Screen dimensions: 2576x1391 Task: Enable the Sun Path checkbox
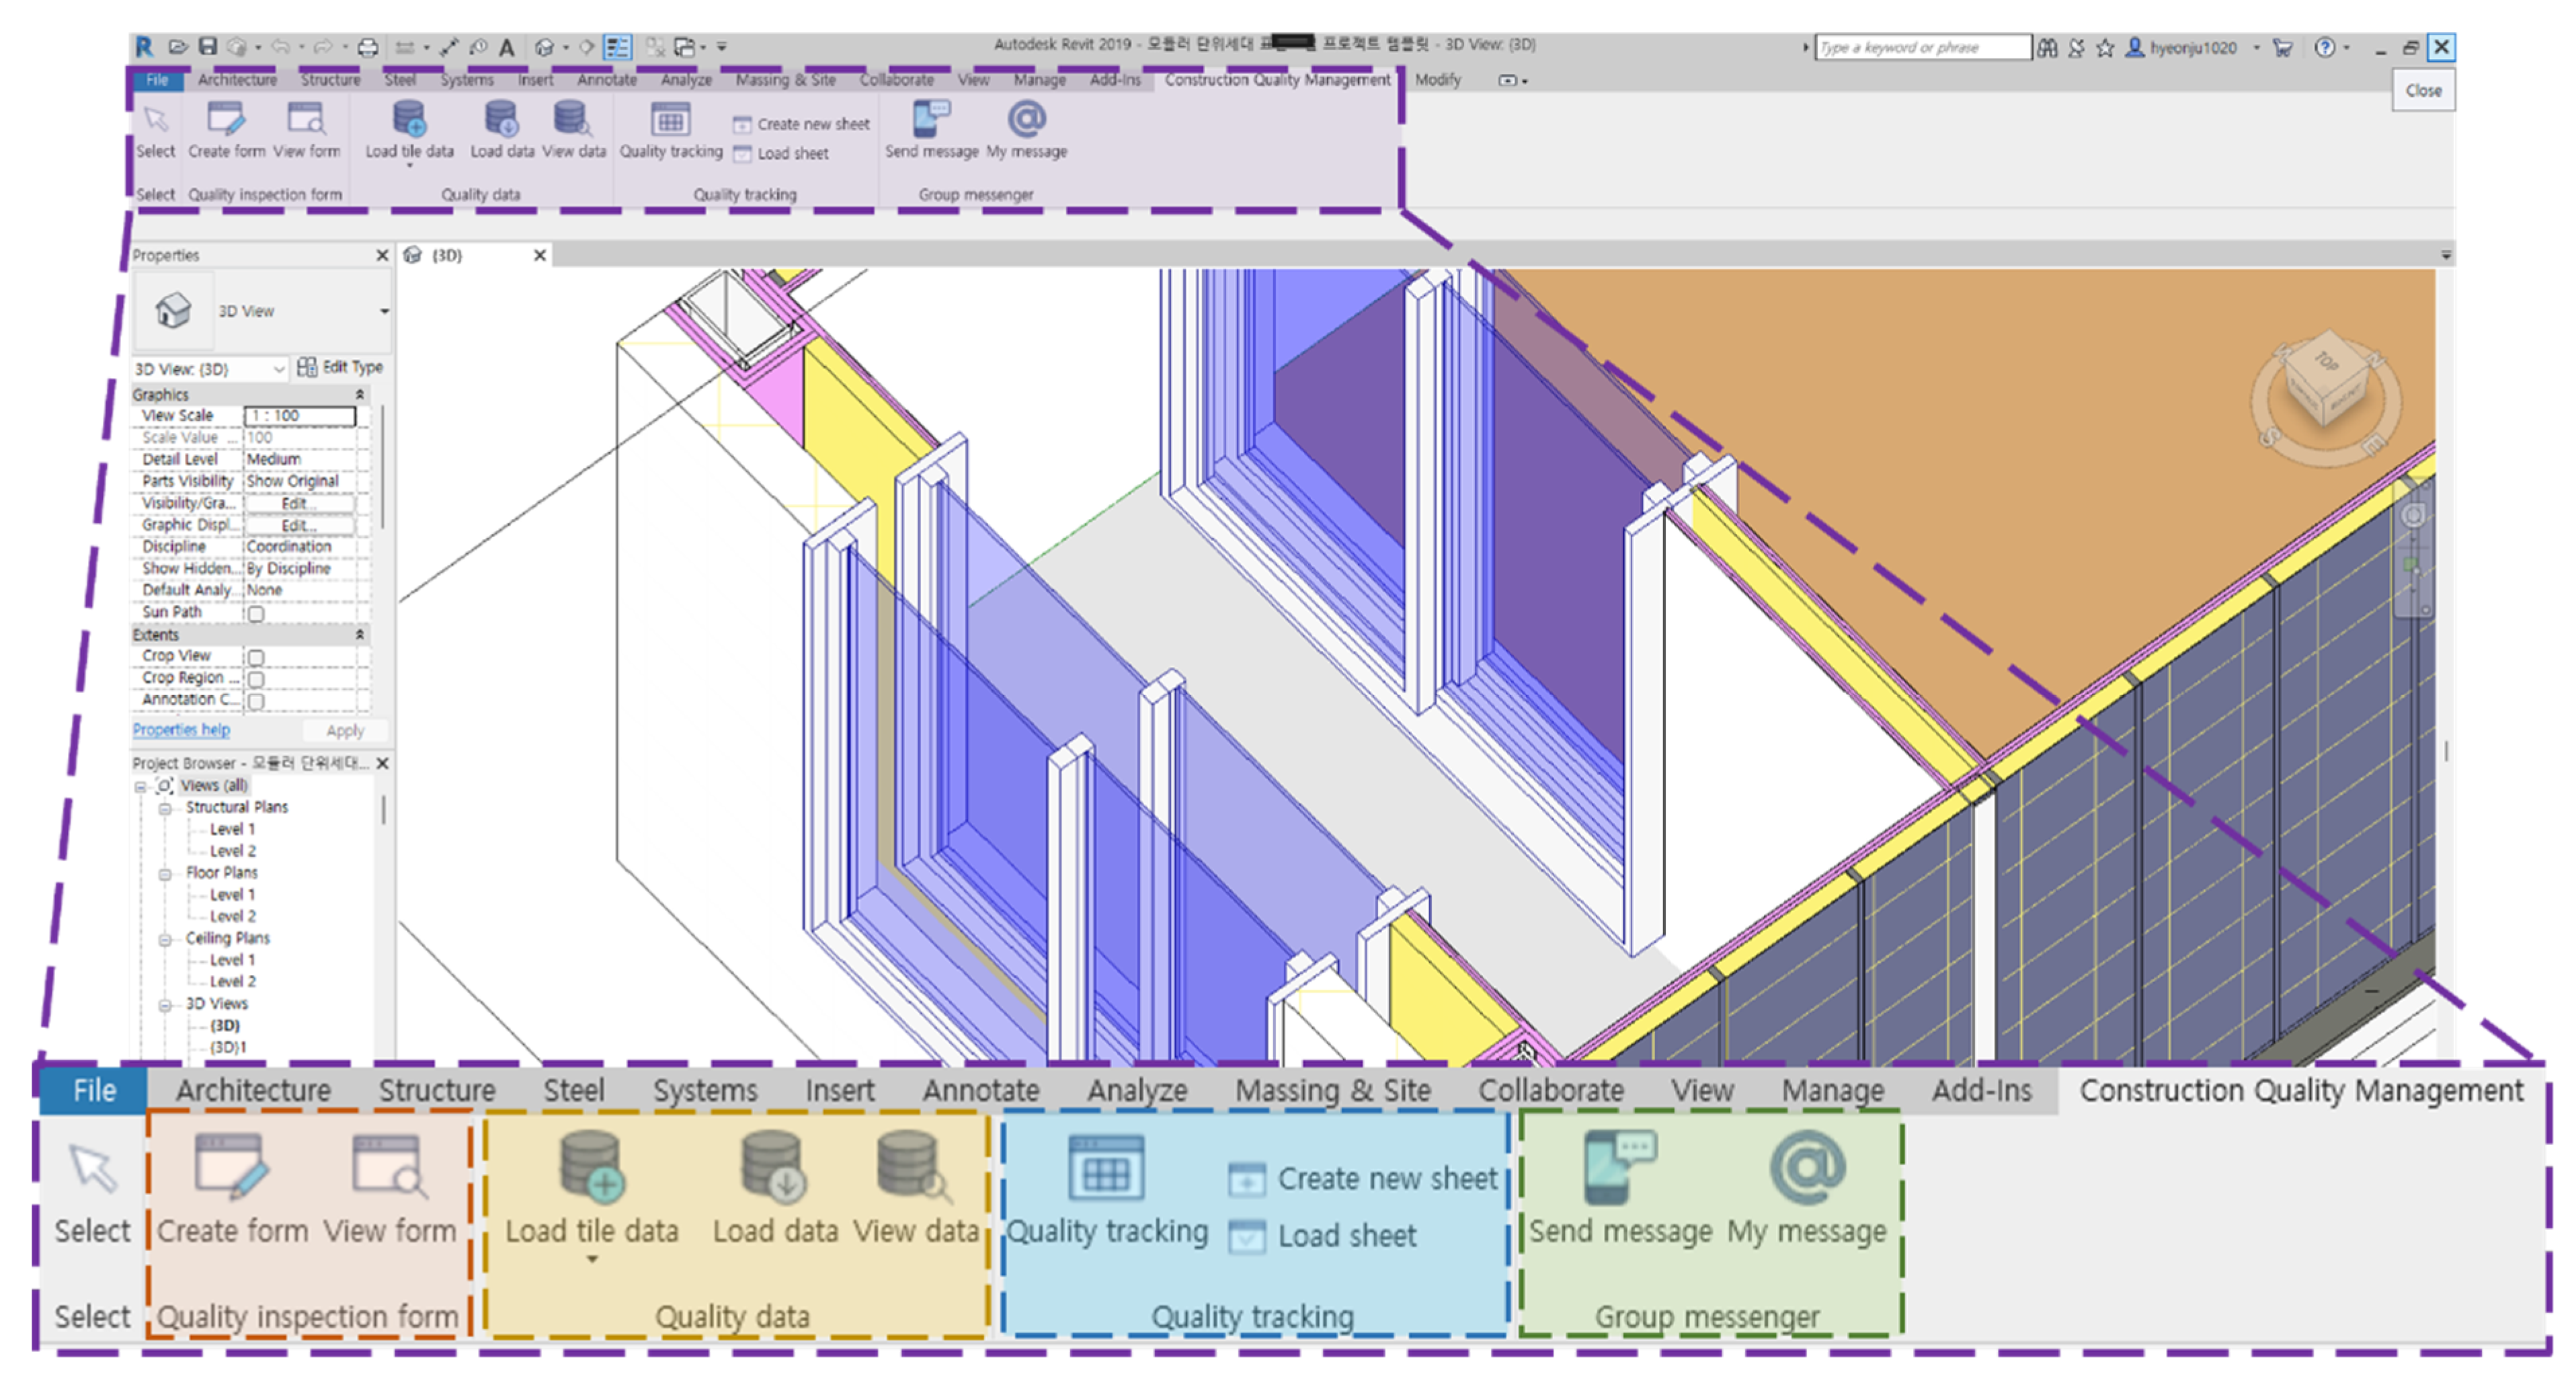click(256, 614)
